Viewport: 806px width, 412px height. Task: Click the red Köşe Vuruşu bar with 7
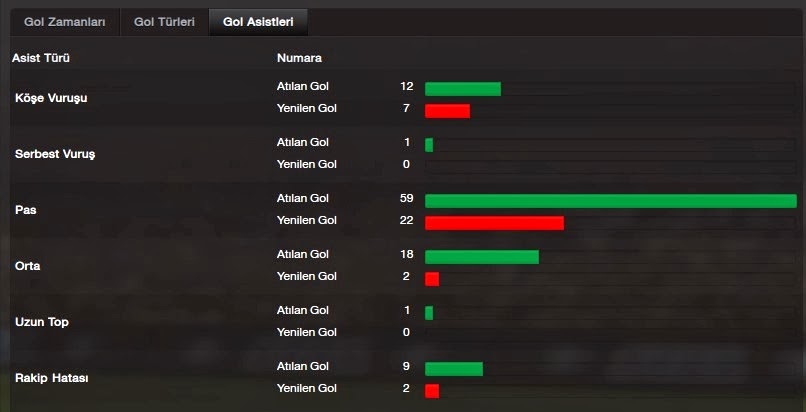[x=447, y=111]
